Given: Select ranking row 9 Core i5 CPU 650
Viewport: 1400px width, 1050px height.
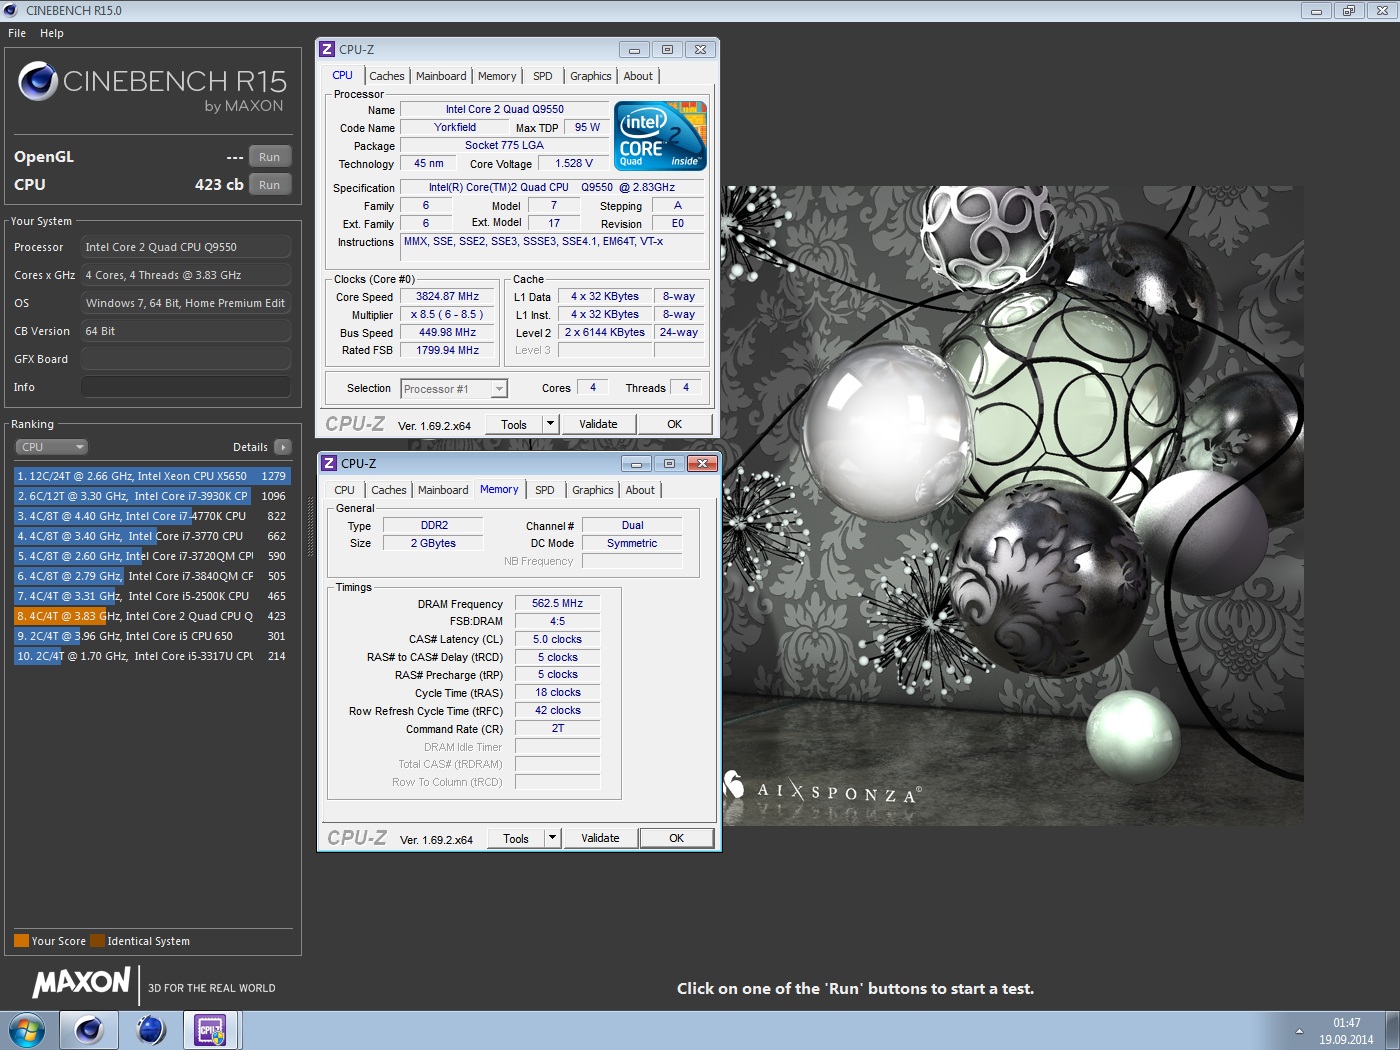Looking at the screenshot, I should pos(152,636).
